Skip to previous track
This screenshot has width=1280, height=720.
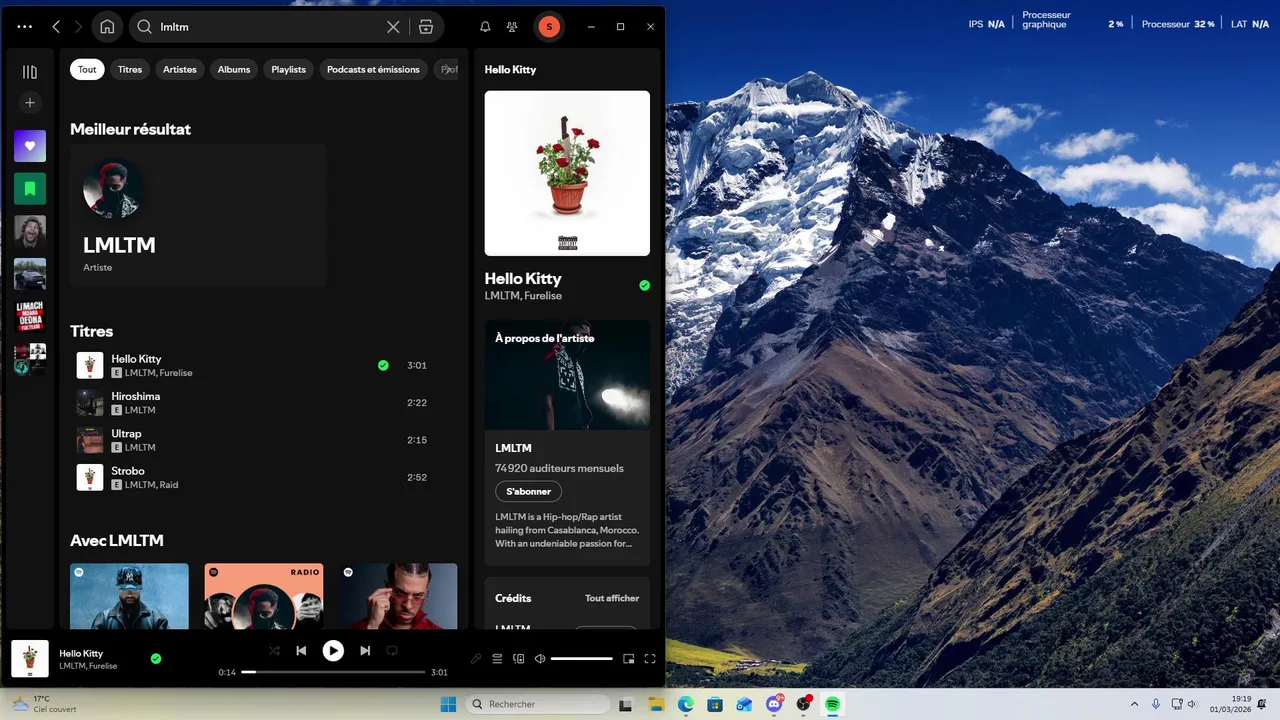[301, 651]
